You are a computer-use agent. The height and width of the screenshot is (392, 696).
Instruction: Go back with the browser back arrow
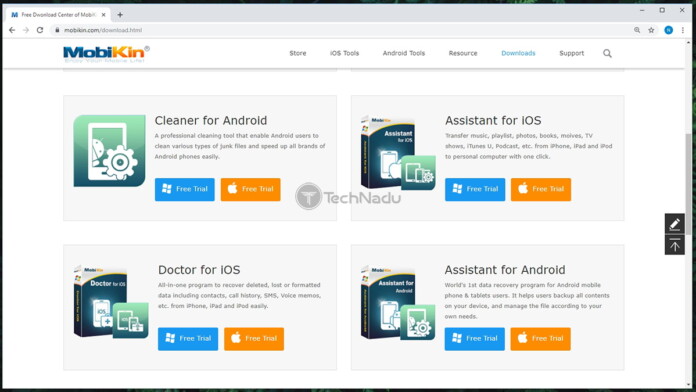click(12, 30)
